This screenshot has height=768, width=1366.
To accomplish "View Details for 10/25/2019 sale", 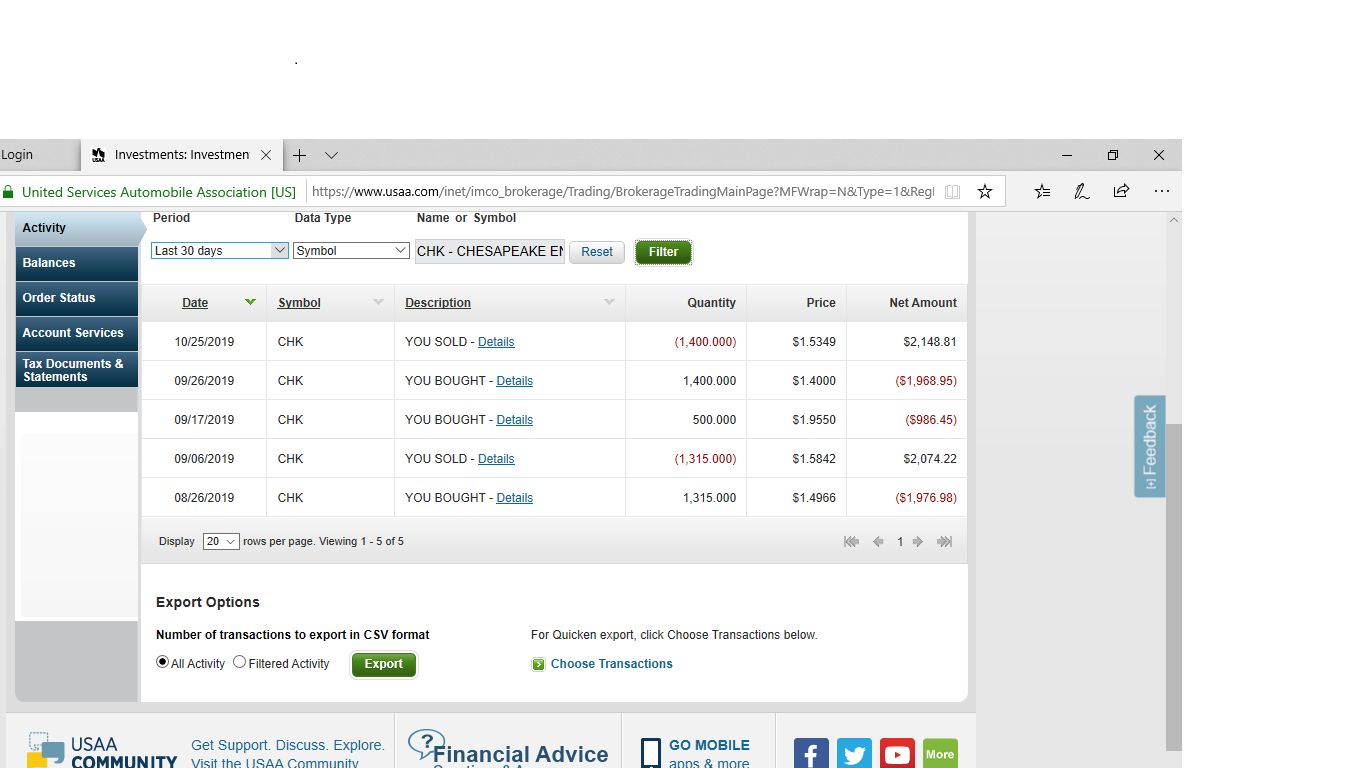I will point(496,342).
